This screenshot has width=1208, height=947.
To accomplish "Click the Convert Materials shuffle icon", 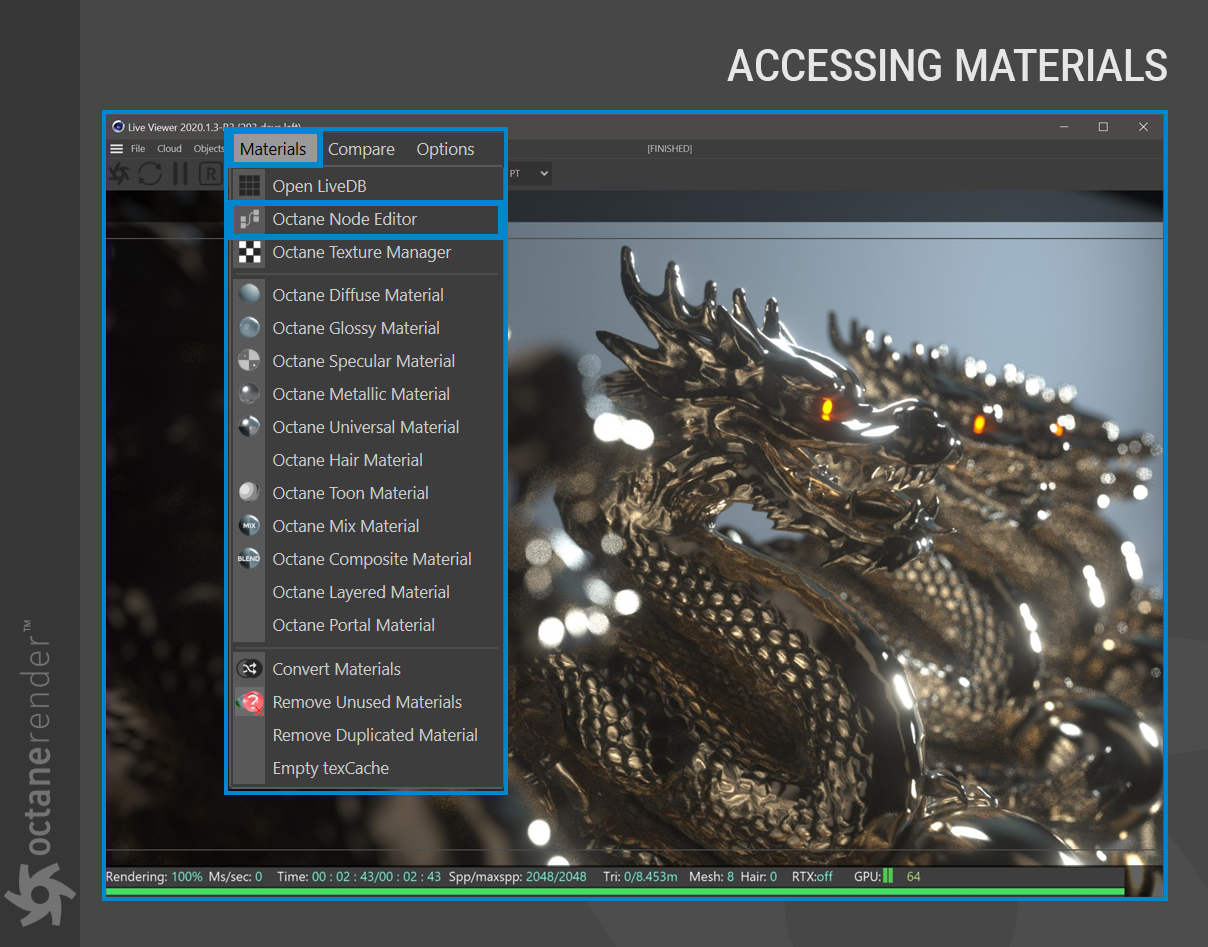I will pos(250,669).
